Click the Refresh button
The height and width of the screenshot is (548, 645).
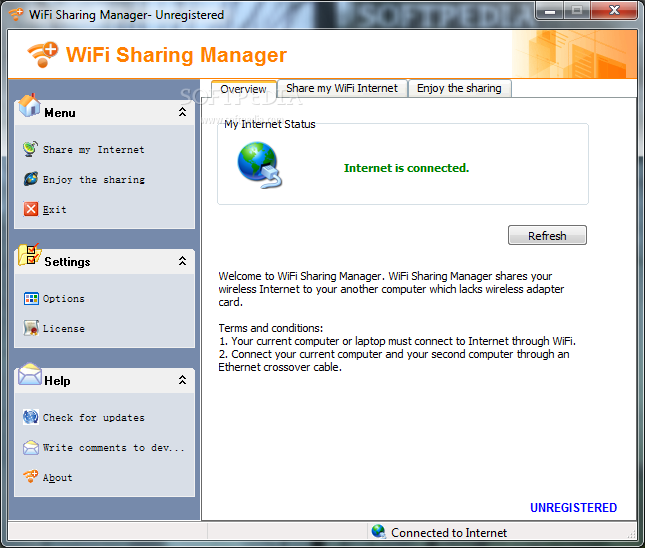coord(547,235)
